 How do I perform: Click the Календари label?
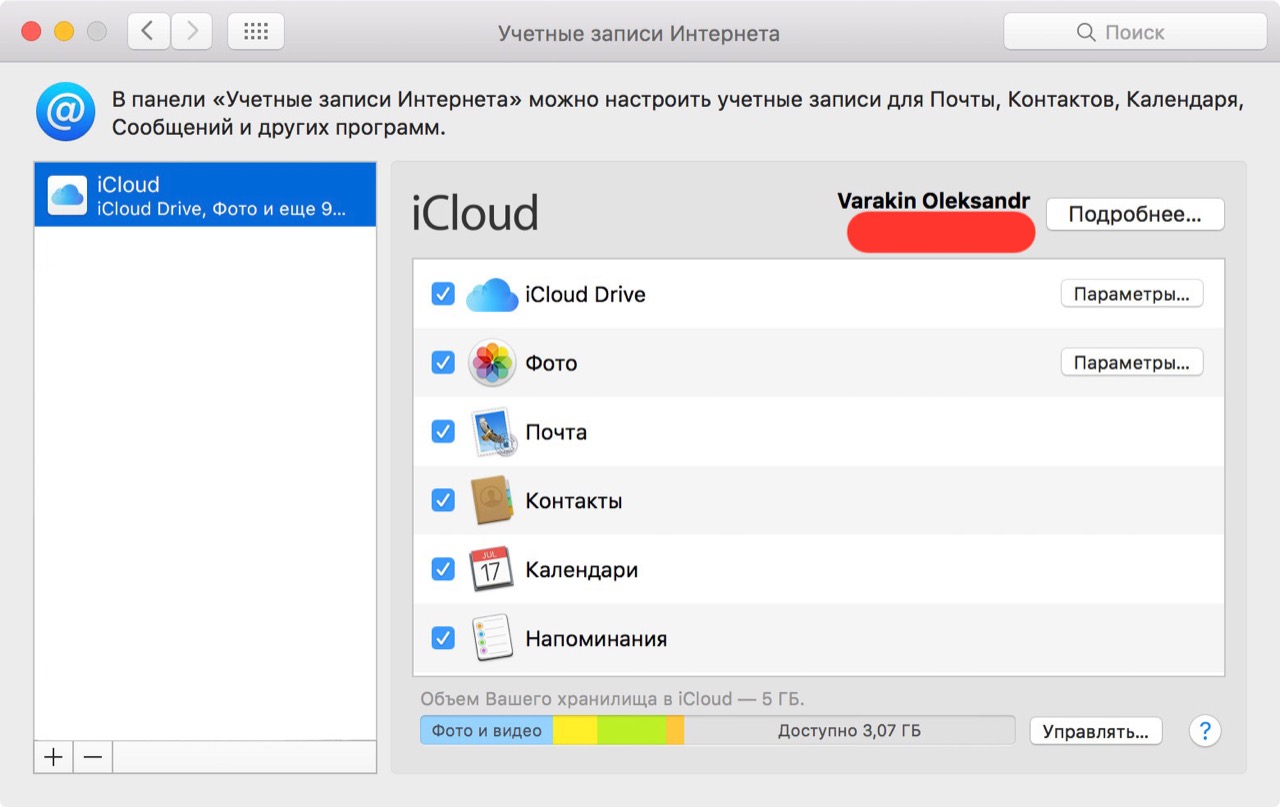click(x=582, y=570)
